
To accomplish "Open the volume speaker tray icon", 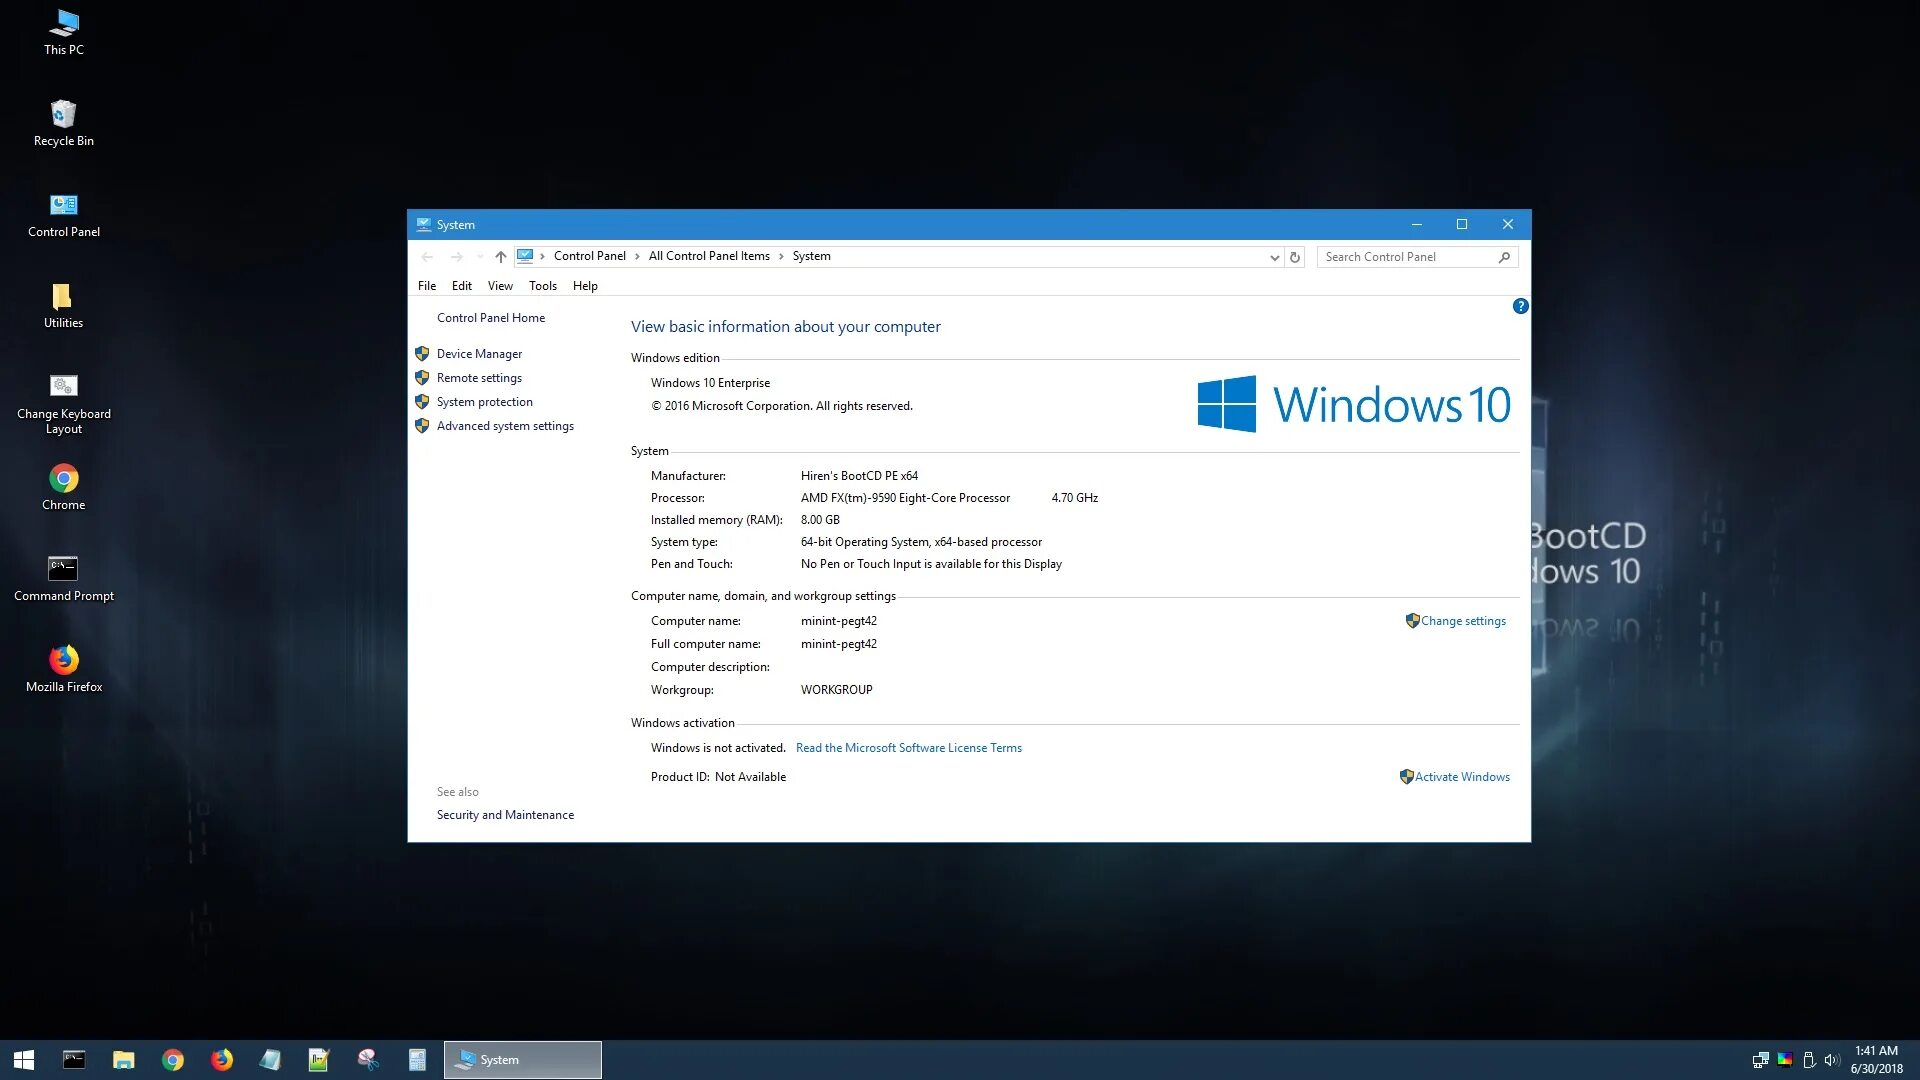I will point(1832,1060).
